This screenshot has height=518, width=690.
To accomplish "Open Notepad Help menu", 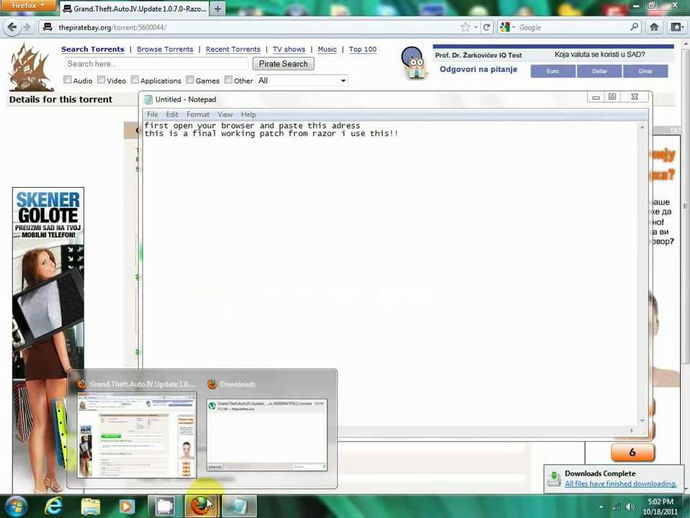I will (x=248, y=114).
